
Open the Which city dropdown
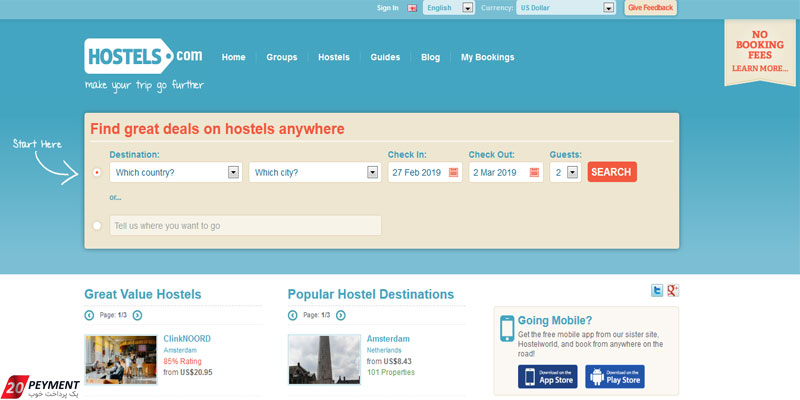click(x=315, y=172)
